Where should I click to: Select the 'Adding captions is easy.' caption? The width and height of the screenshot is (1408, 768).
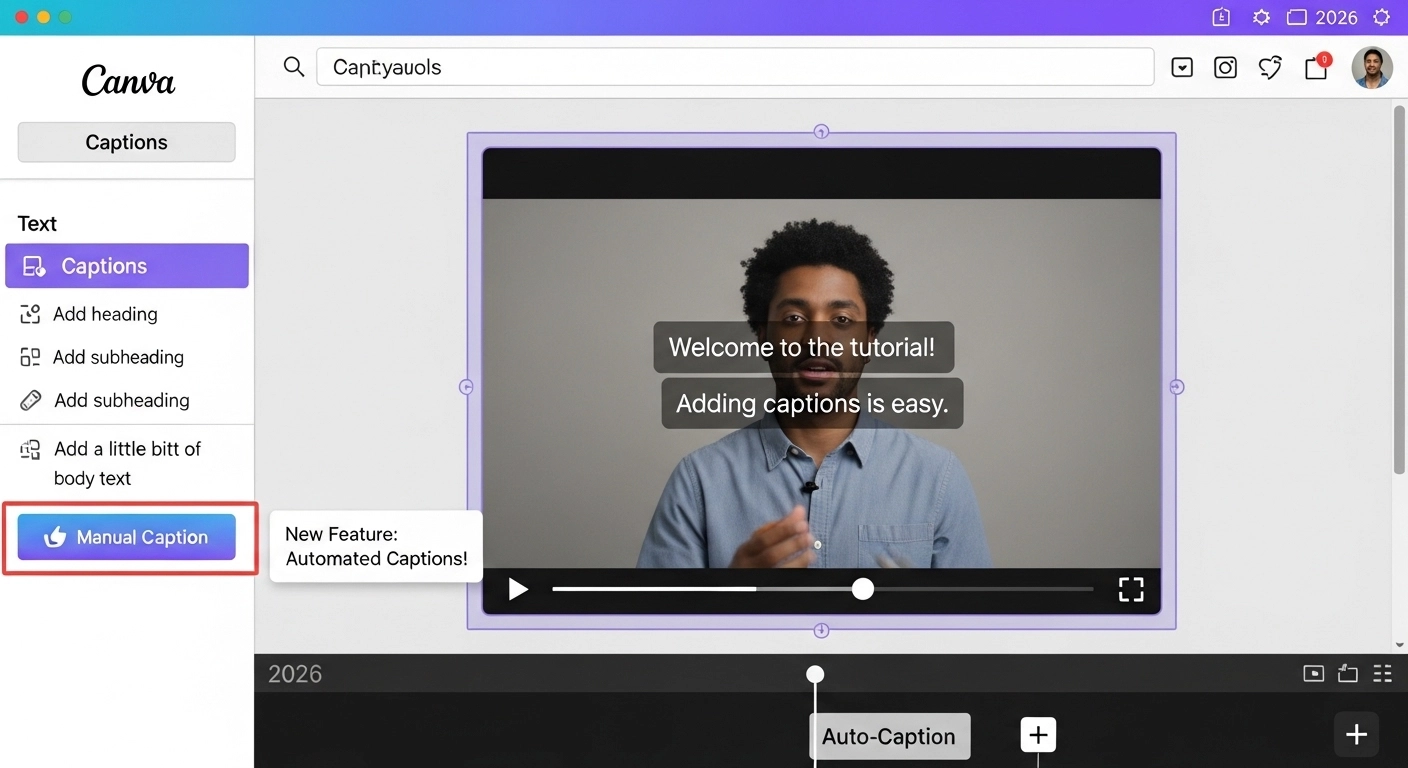point(812,404)
